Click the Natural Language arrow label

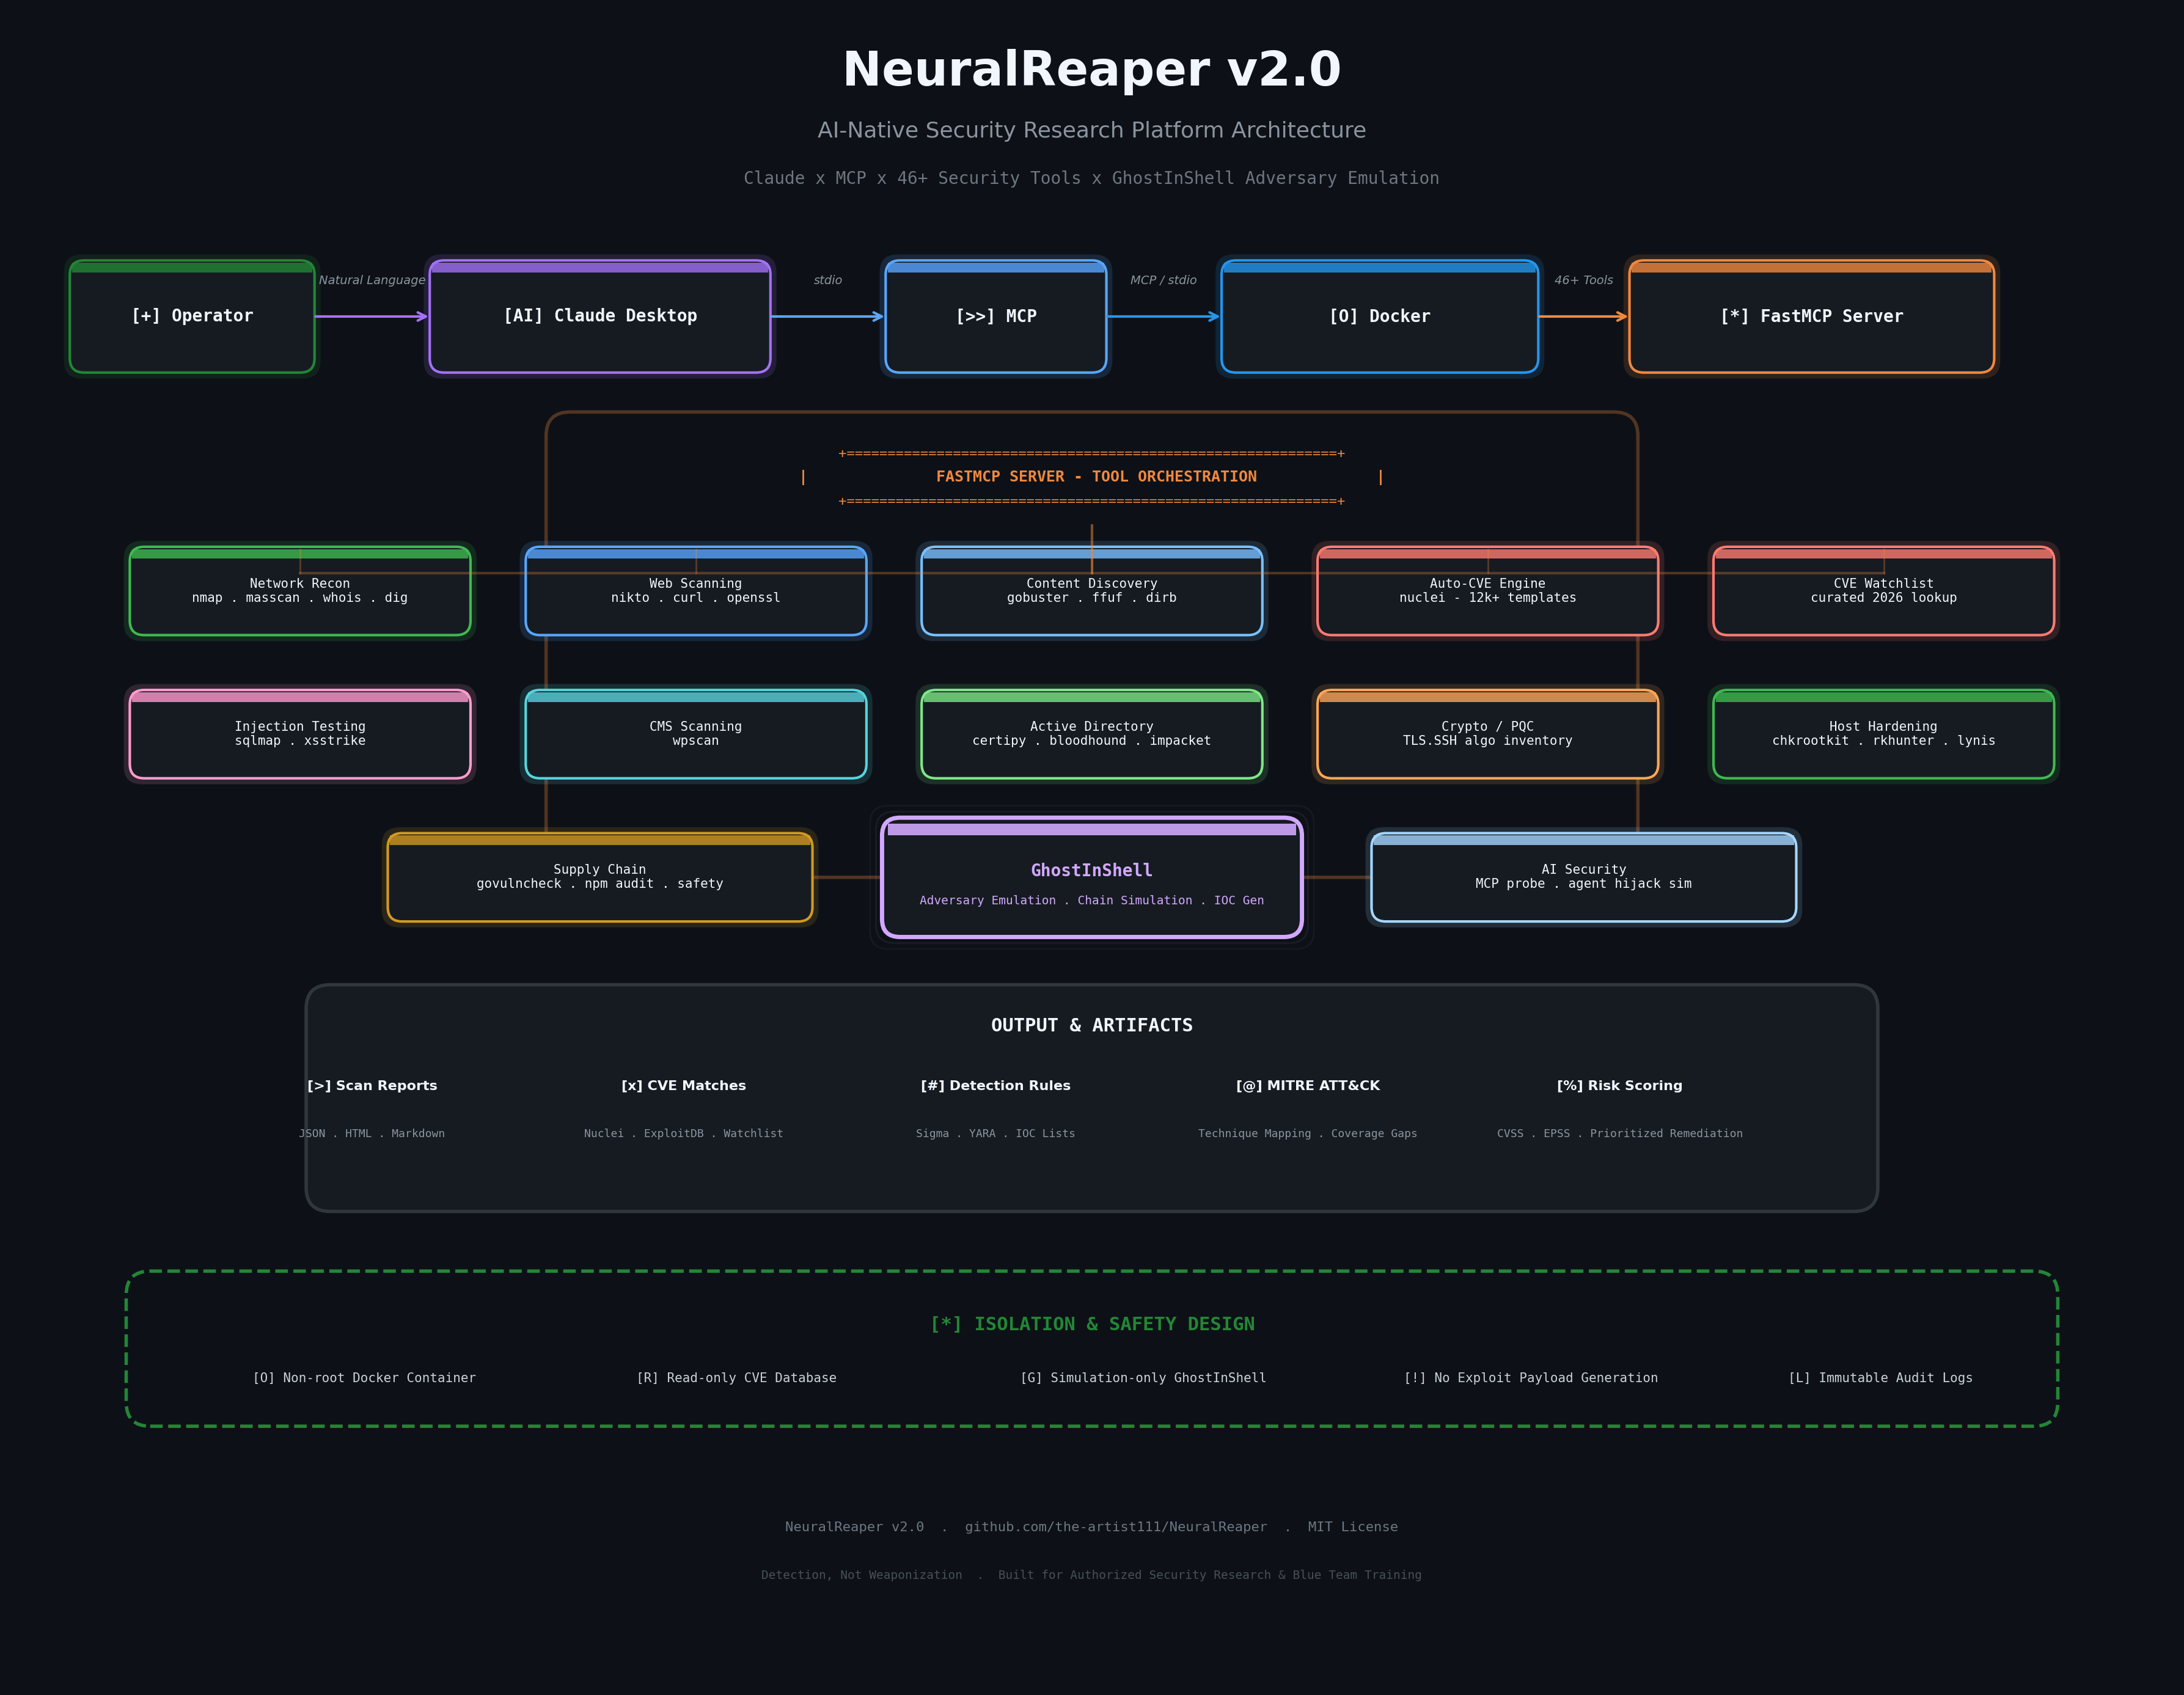click(372, 280)
